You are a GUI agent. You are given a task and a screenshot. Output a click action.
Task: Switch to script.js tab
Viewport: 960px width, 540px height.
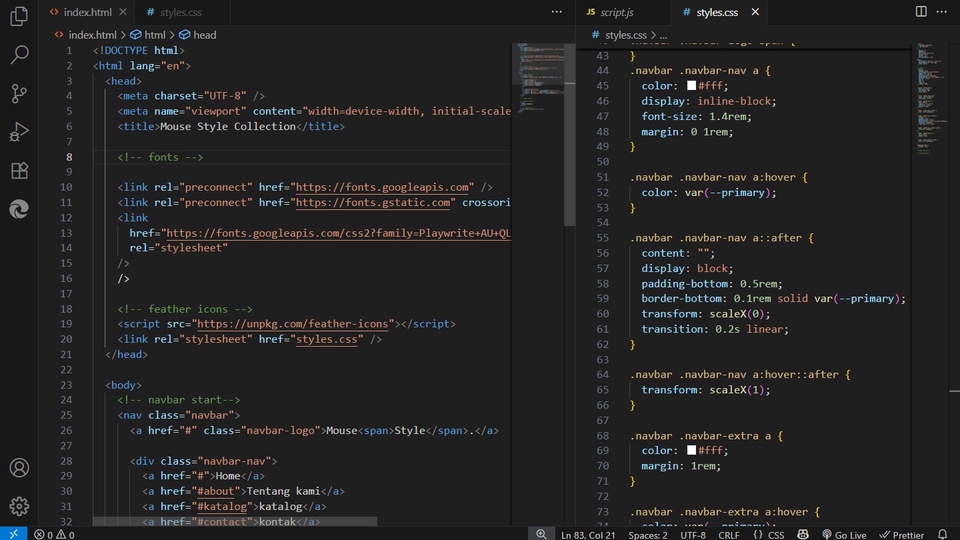click(617, 12)
